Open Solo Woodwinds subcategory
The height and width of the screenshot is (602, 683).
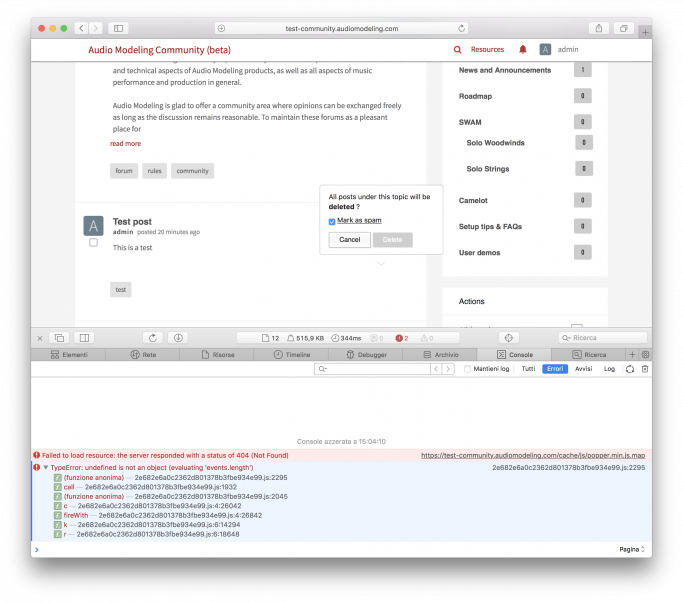click(x=495, y=143)
